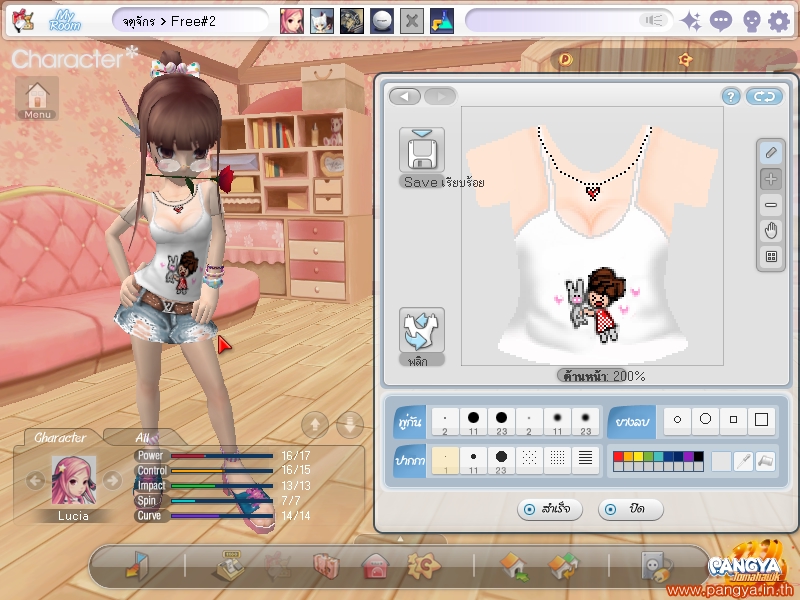Viewport: 800px width, 600px height.
Task: Click the ปิด close button
Action: point(631,509)
